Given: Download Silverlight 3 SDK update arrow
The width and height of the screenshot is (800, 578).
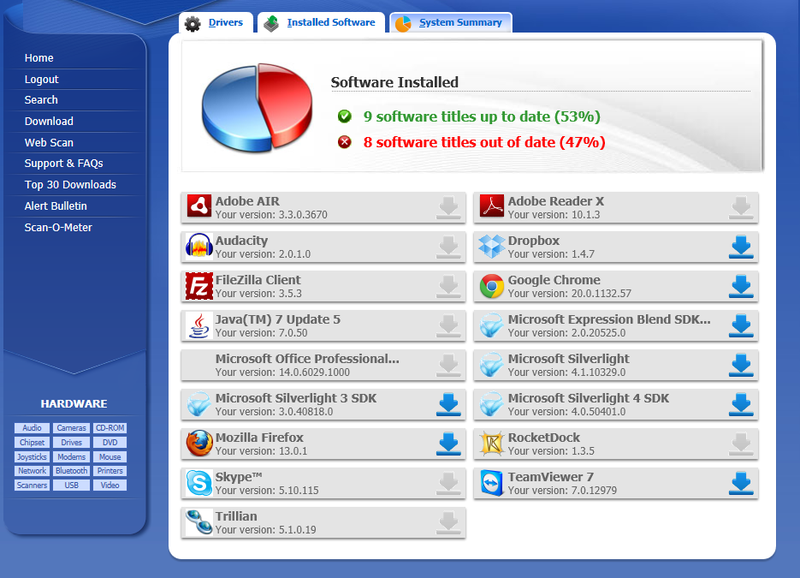Looking at the screenshot, I should 448,405.
